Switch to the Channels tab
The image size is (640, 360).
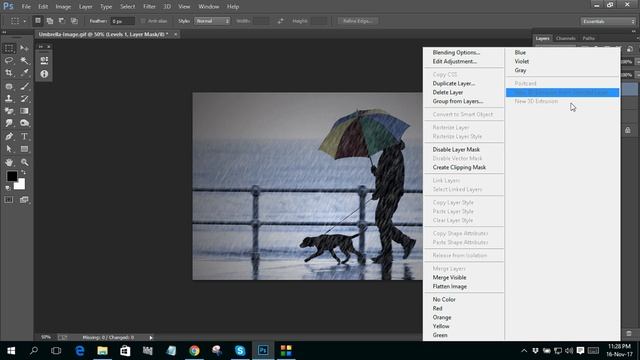tap(565, 38)
